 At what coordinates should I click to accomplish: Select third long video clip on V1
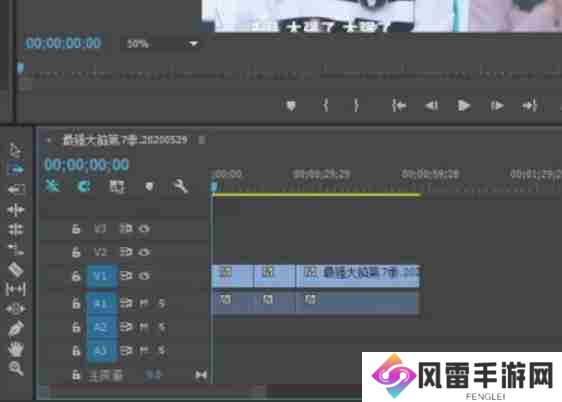358,276
